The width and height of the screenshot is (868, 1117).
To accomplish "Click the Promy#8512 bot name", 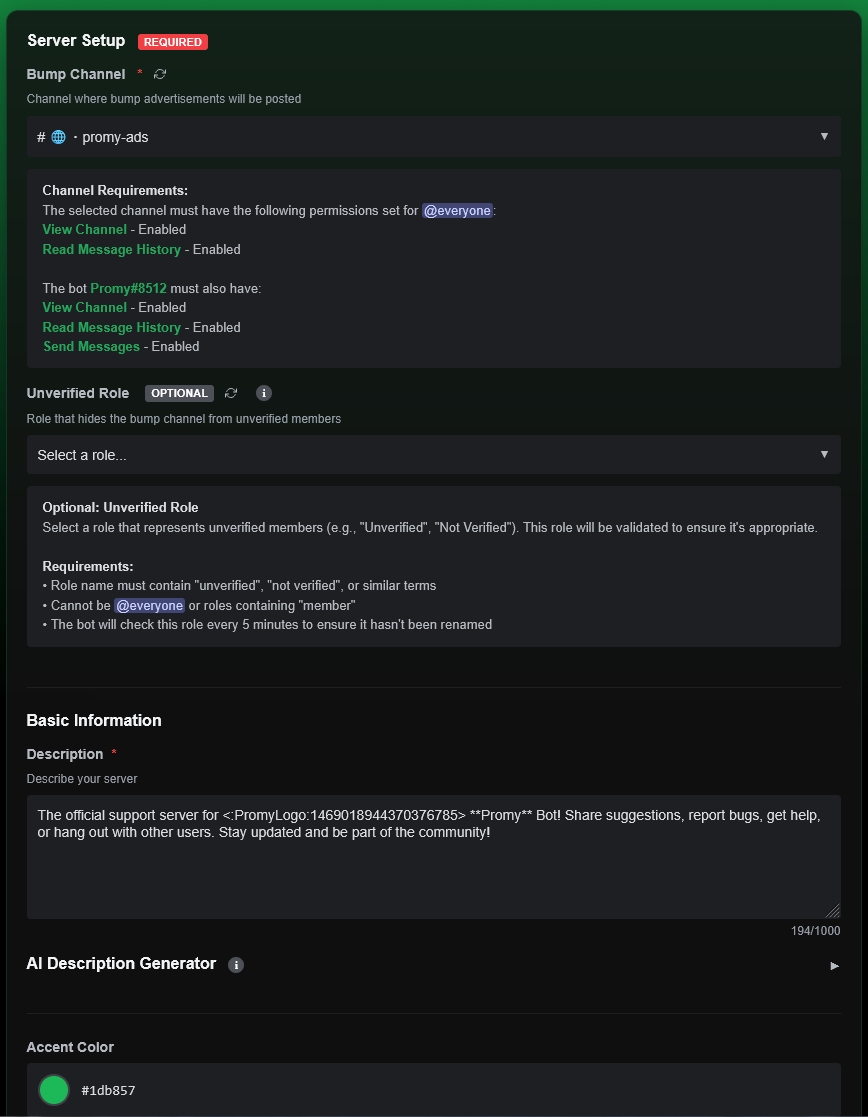I will click(x=128, y=288).
